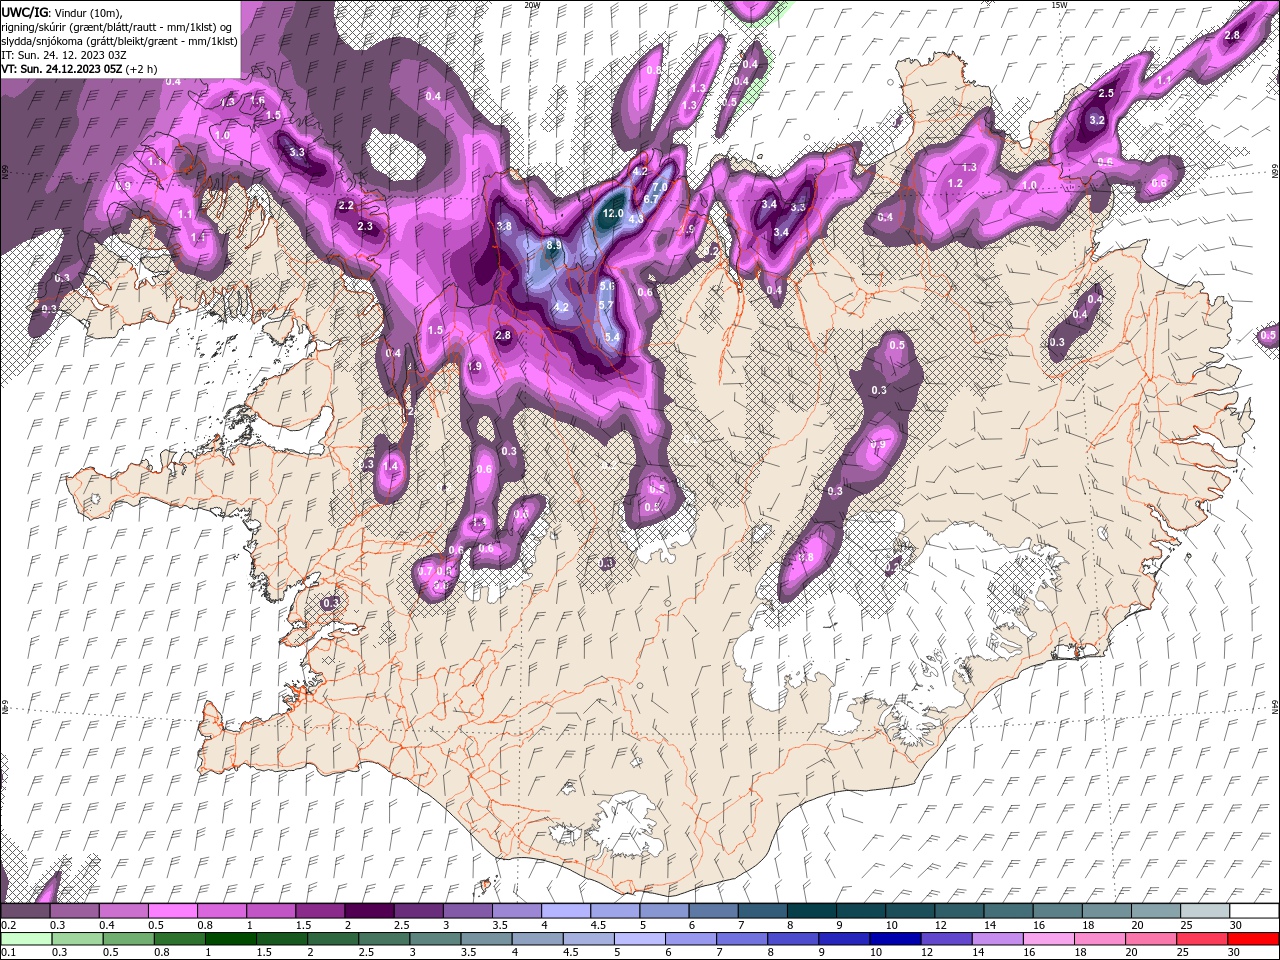
Task: Click the upper legend swatch starting at 0.2
Action: tap(25, 911)
